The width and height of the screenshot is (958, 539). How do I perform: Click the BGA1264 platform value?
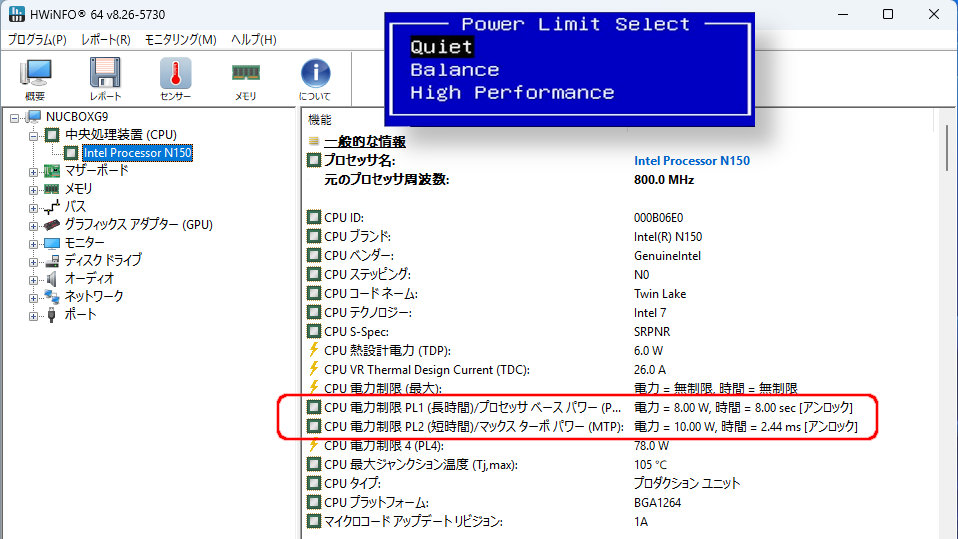point(657,502)
